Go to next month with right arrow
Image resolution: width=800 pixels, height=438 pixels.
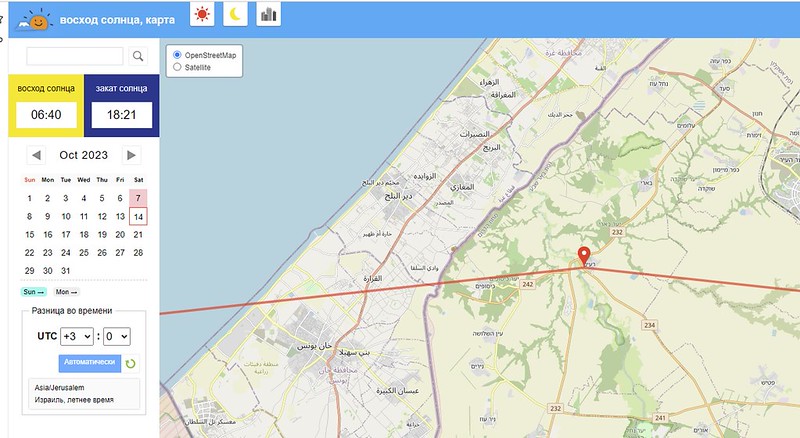pos(131,155)
